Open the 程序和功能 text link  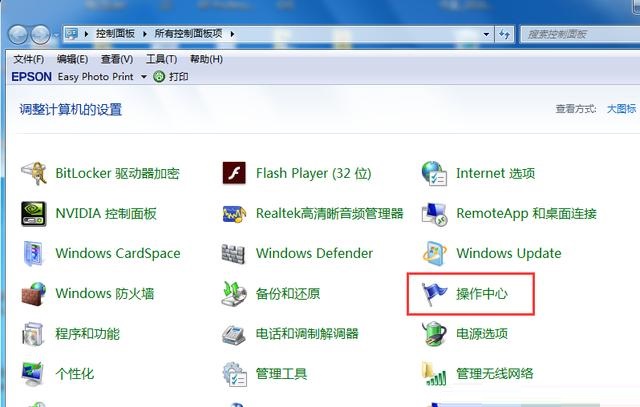88,334
